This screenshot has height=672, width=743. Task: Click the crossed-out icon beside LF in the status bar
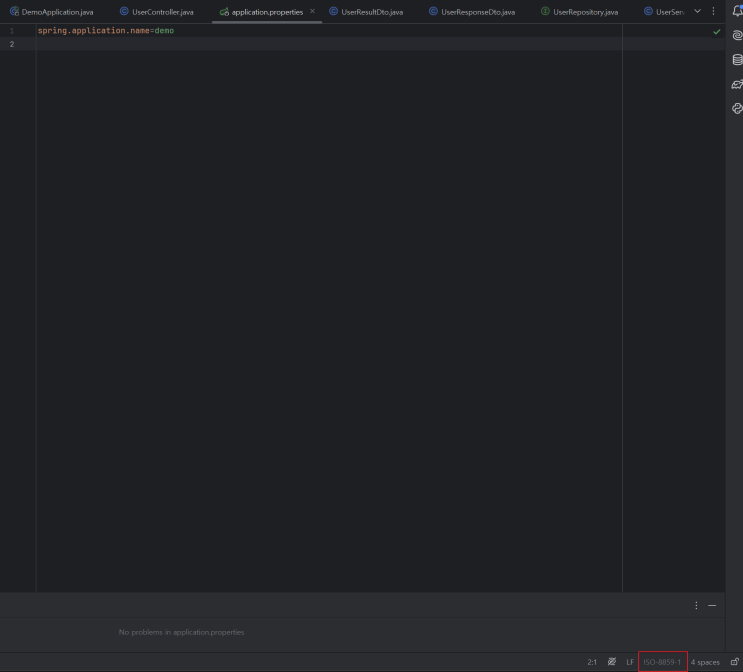point(612,662)
